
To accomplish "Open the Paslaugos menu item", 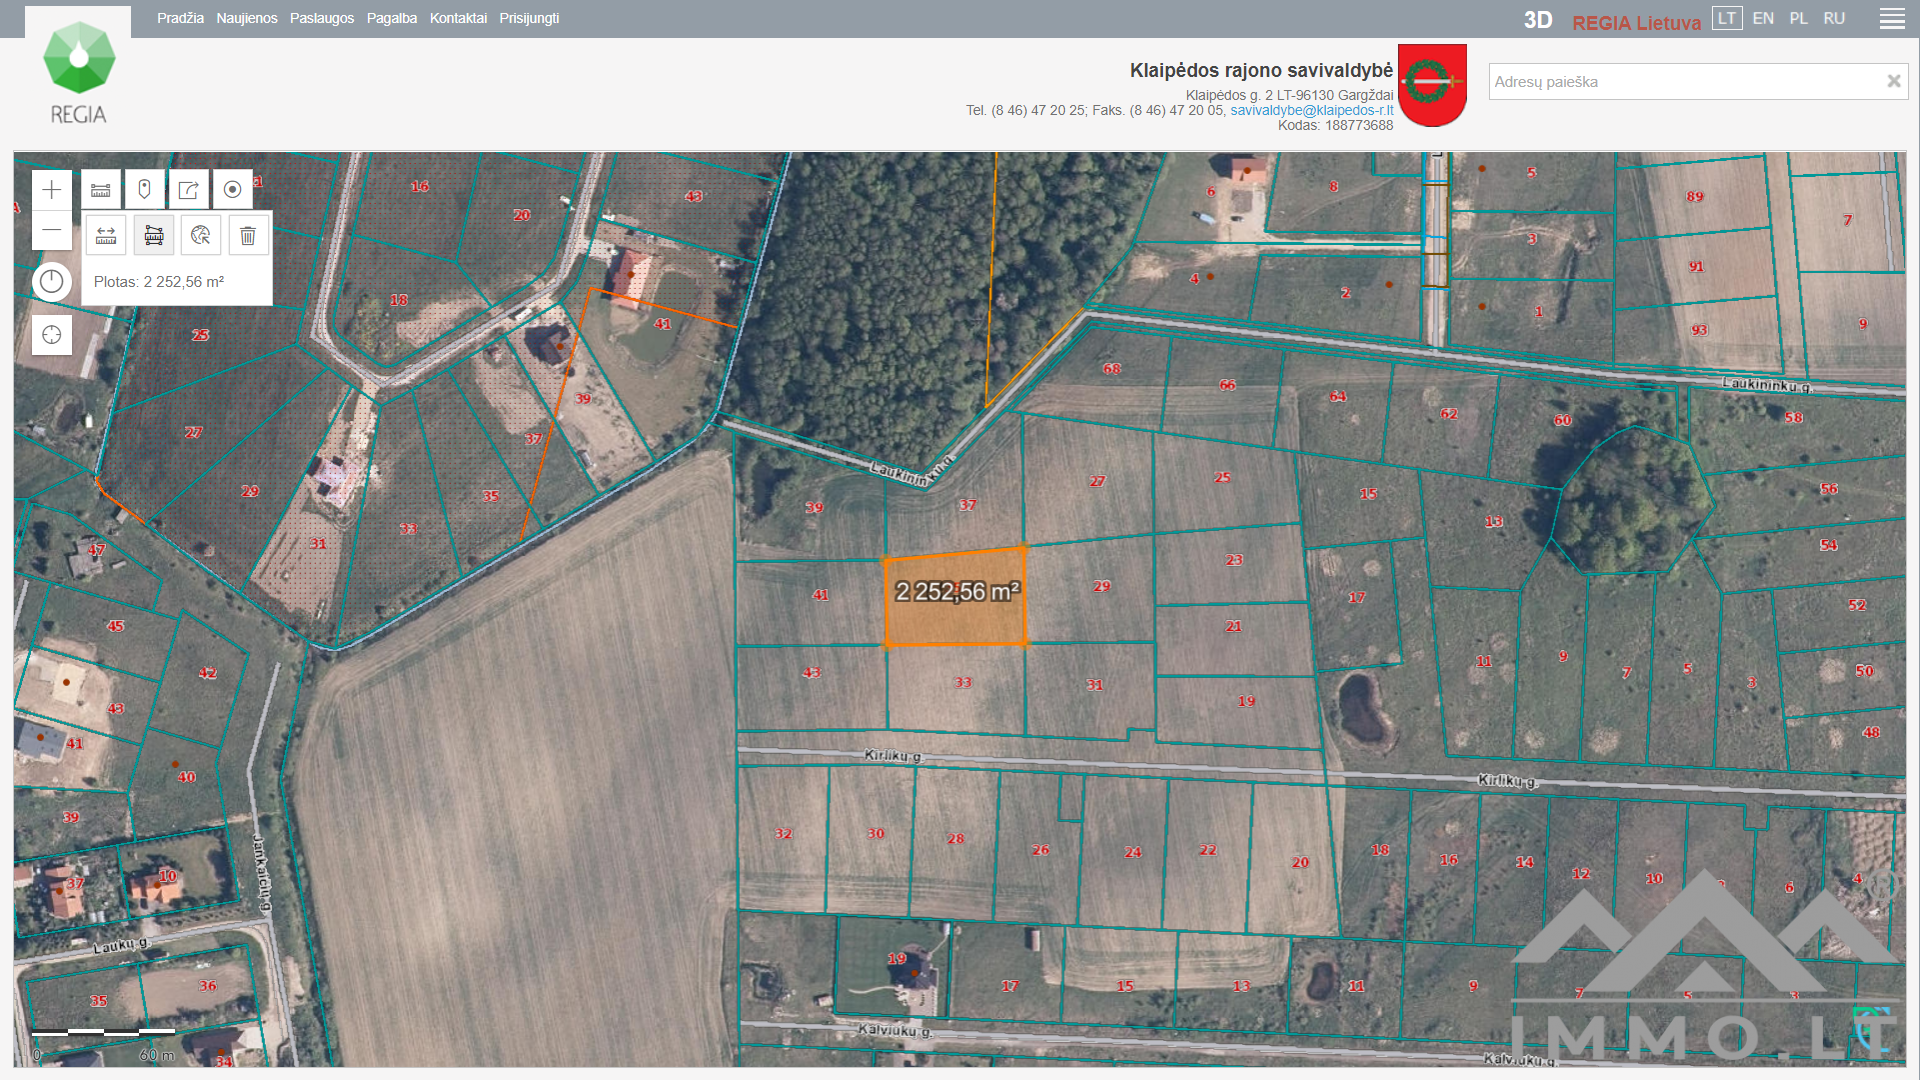I will pyautogui.click(x=322, y=18).
